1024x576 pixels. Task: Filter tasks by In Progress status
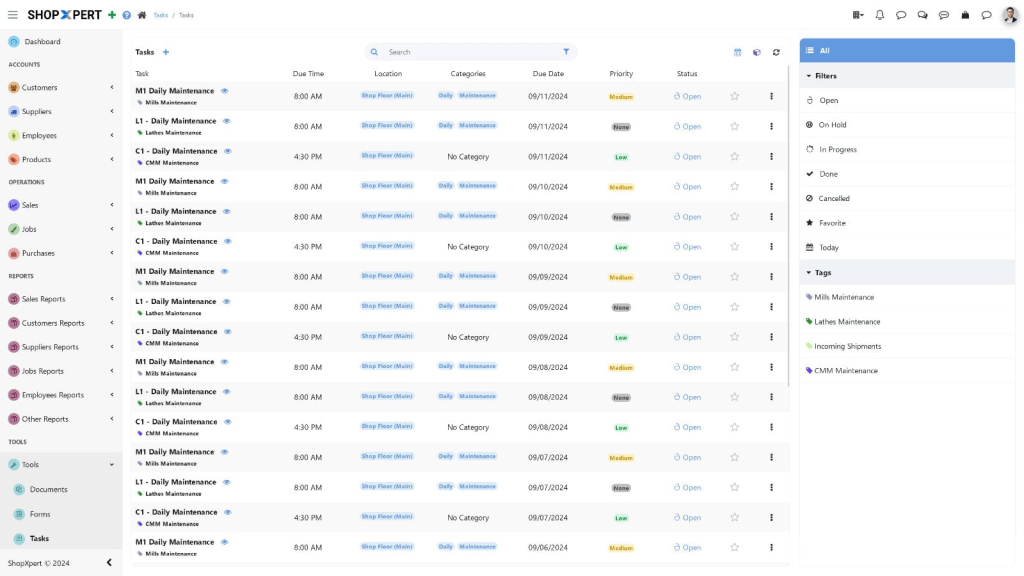pos(907,150)
